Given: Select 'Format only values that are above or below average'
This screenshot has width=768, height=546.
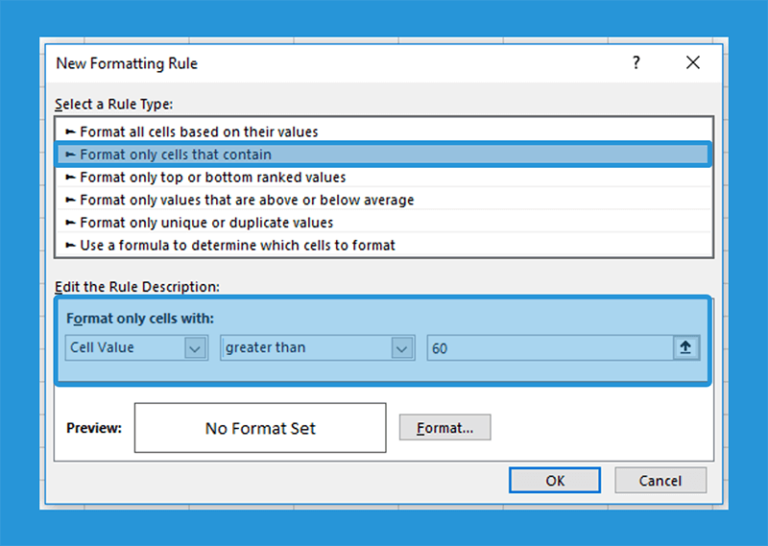Looking at the screenshot, I should (384, 199).
